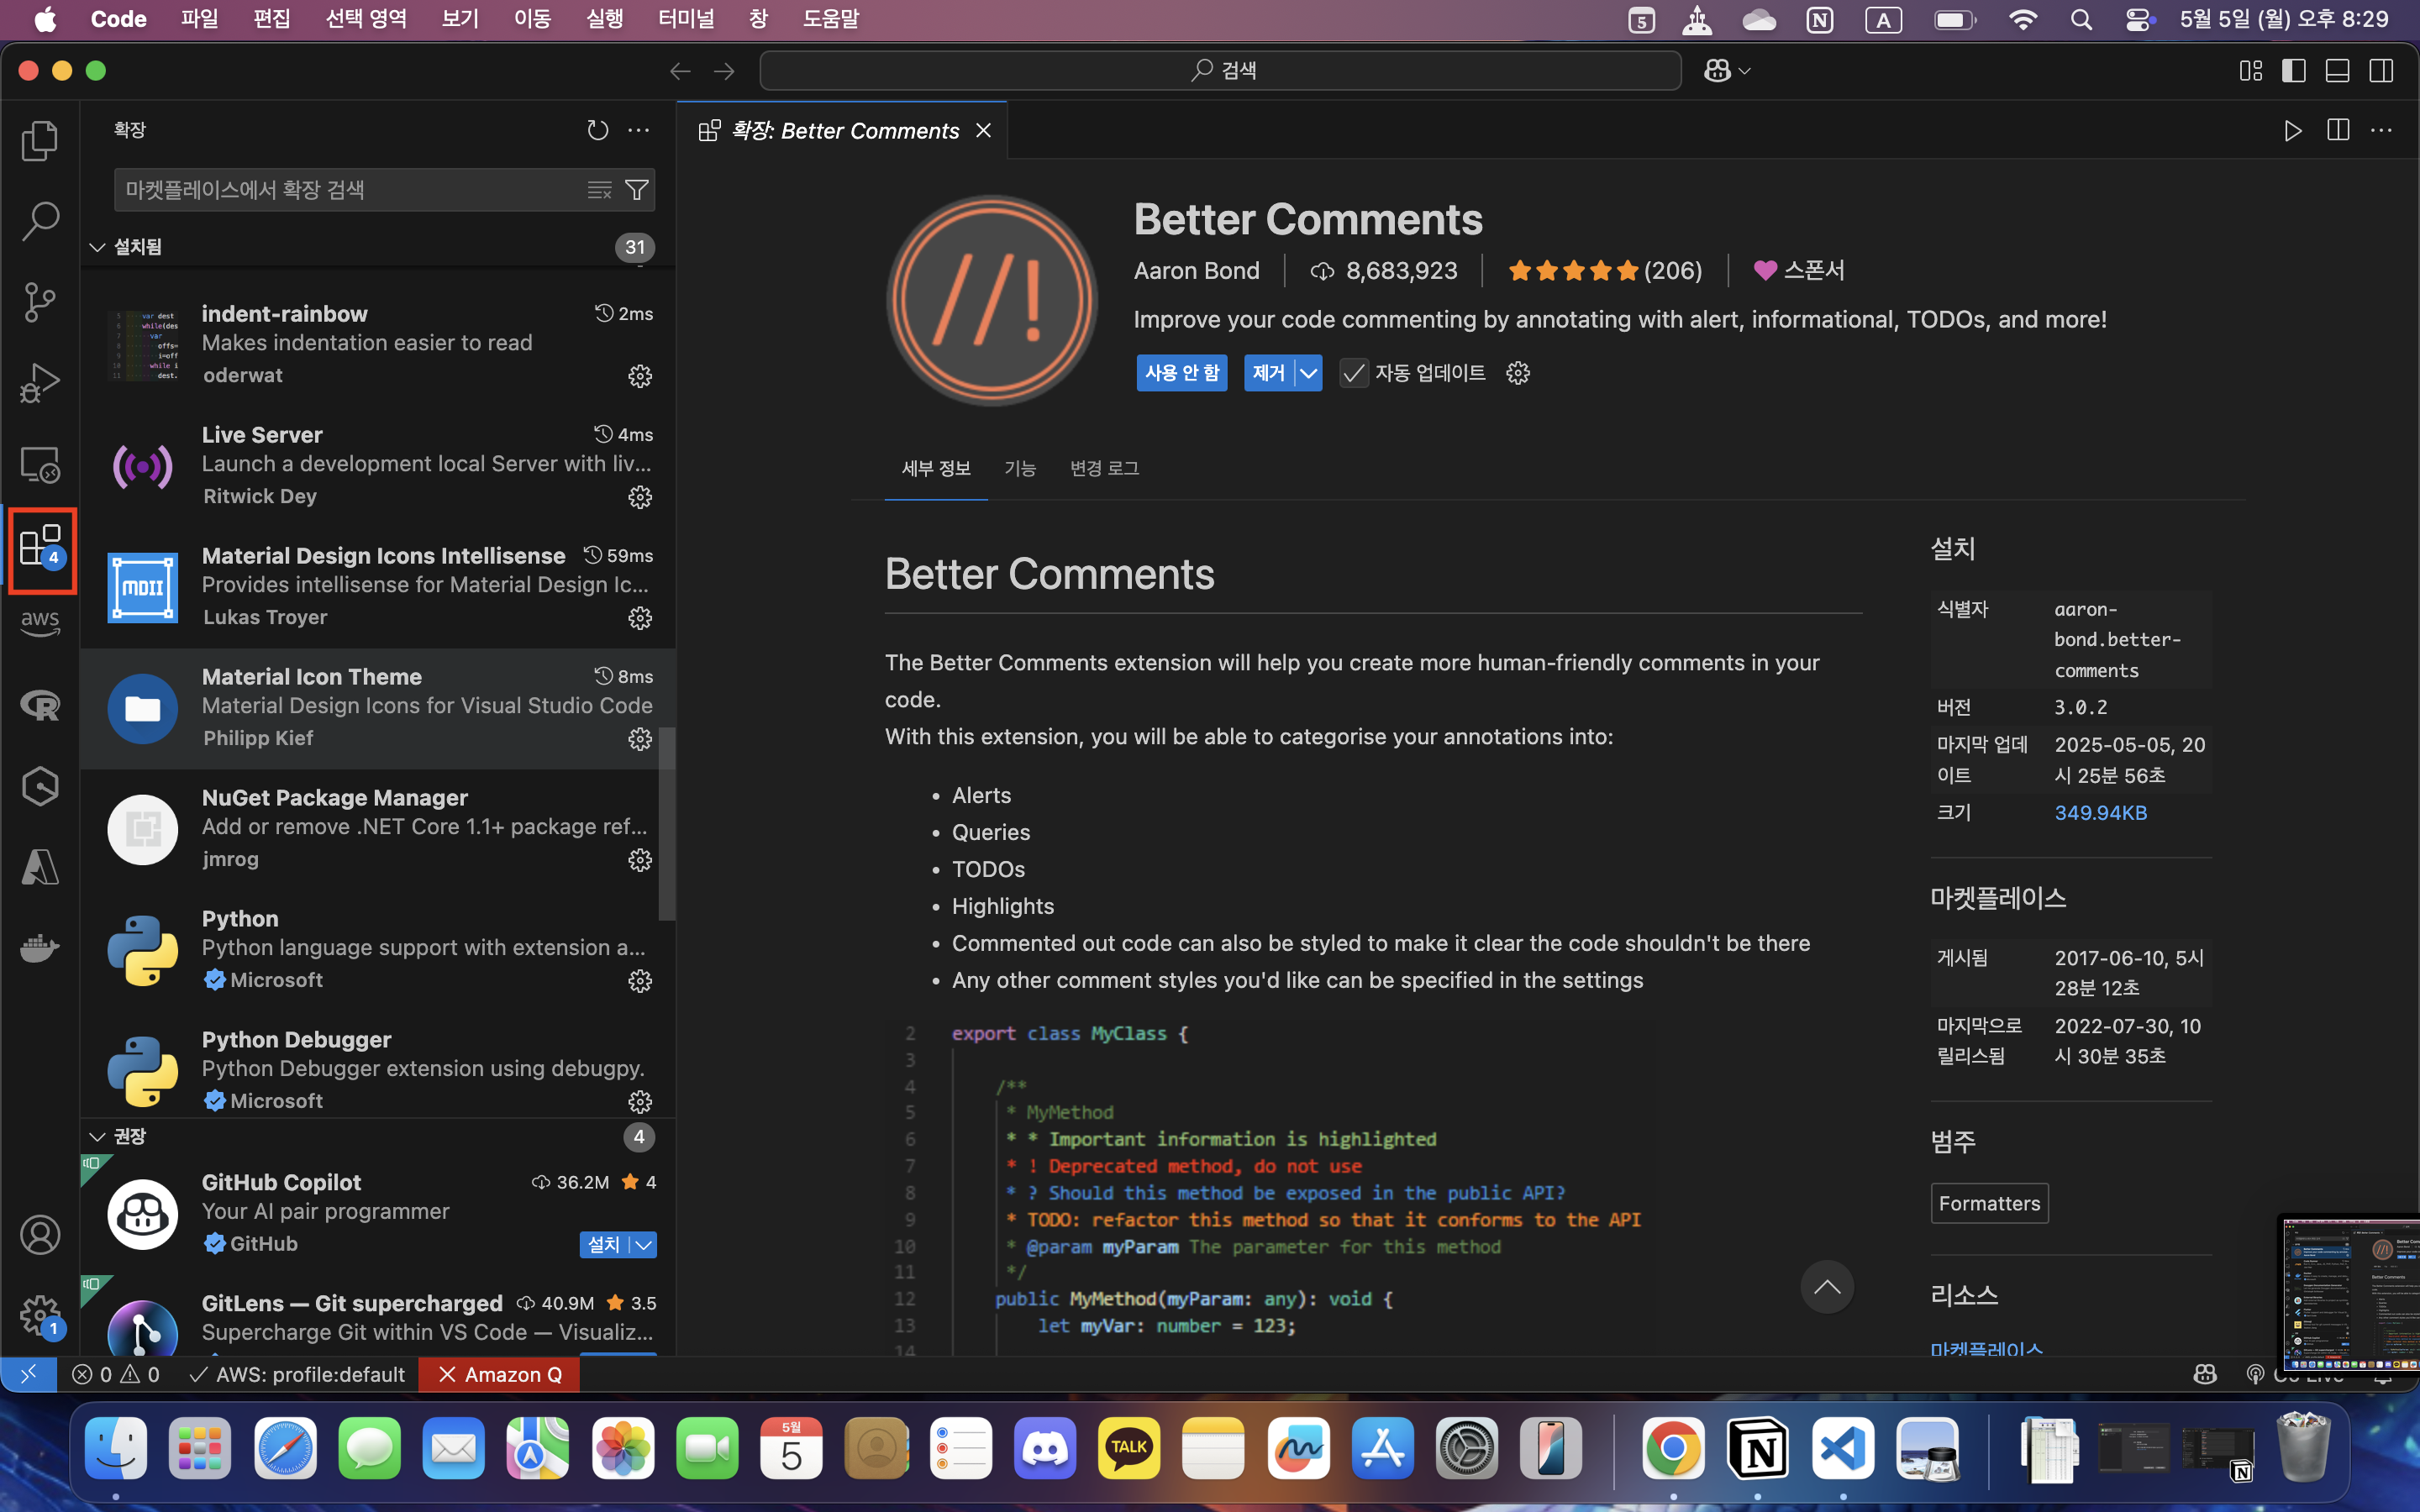Toggle the primary sidebar visibility
Viewport: 2420px width, 1512px height.
coord(2293,70)
